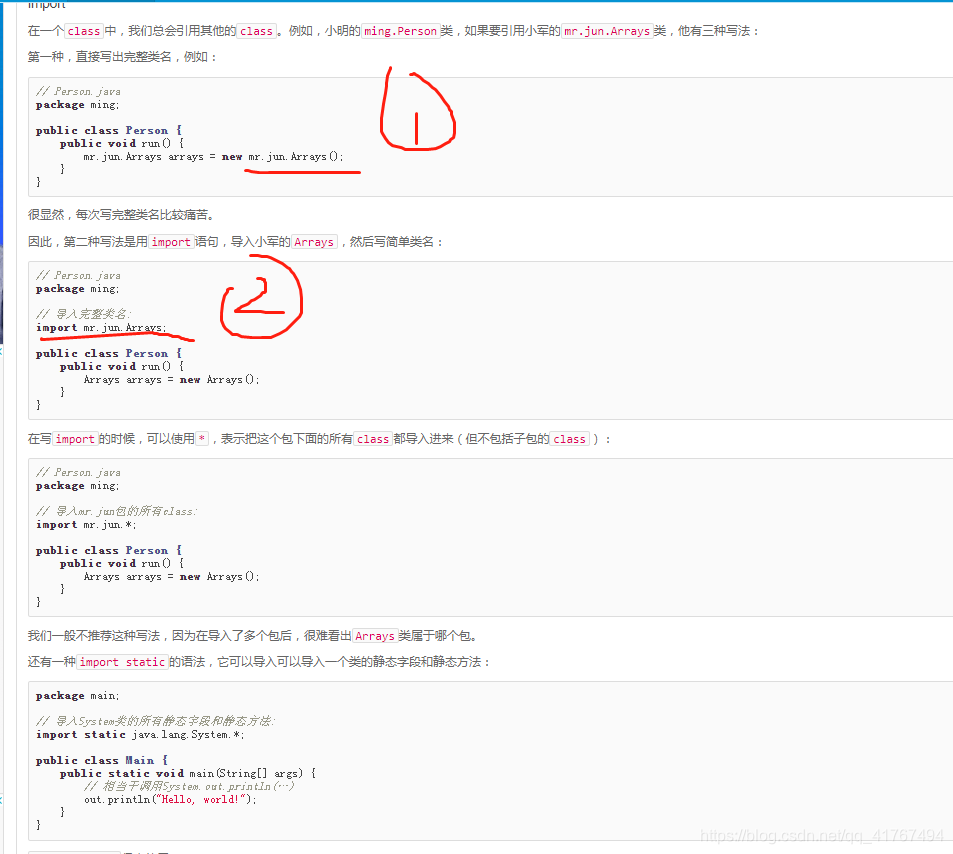Click code line 'public class Main {'

102,760
